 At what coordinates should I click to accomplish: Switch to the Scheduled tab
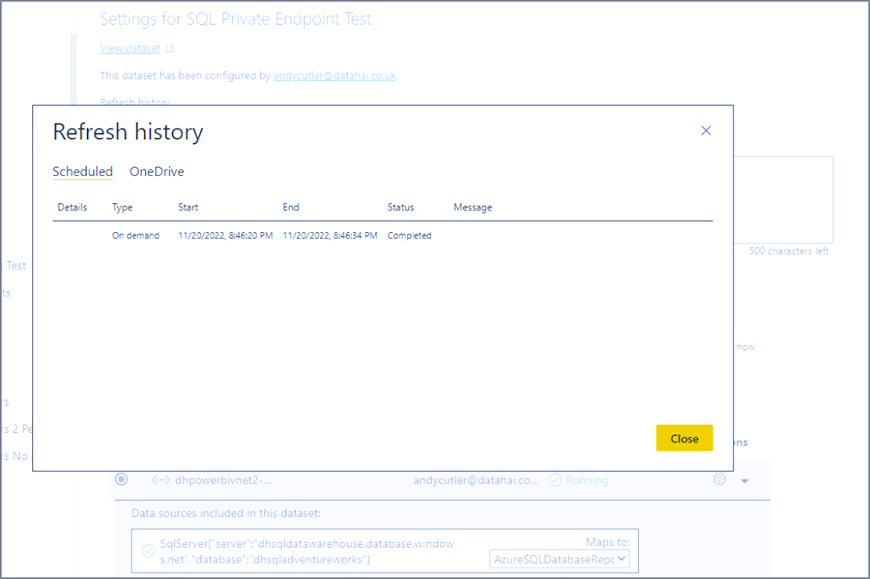coord(83,171)
